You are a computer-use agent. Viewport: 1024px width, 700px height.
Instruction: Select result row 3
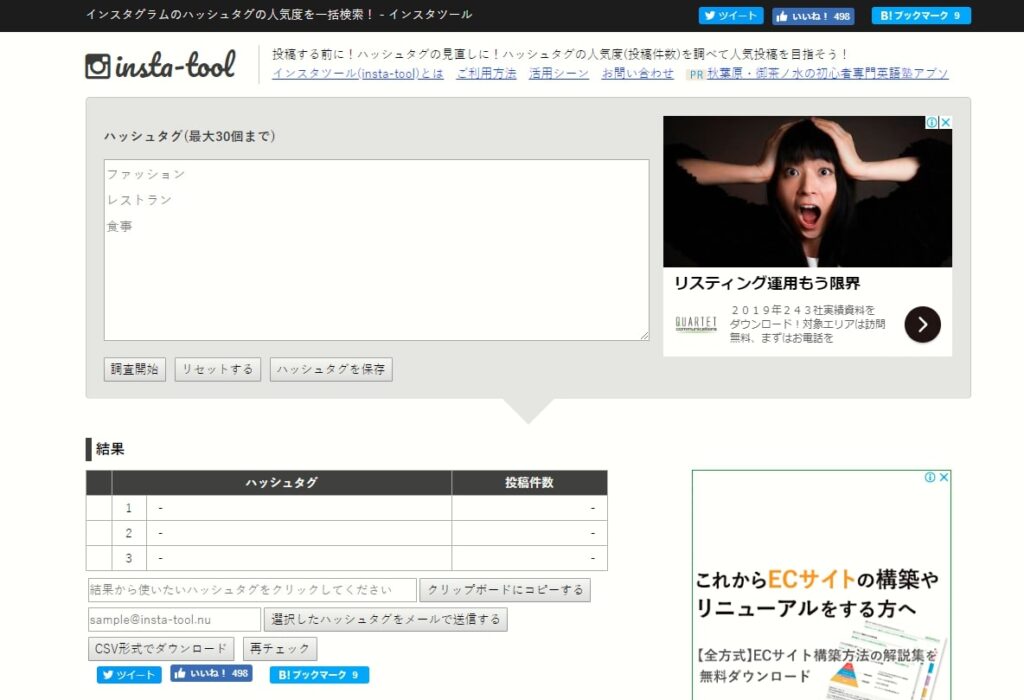tap(347, 558)
